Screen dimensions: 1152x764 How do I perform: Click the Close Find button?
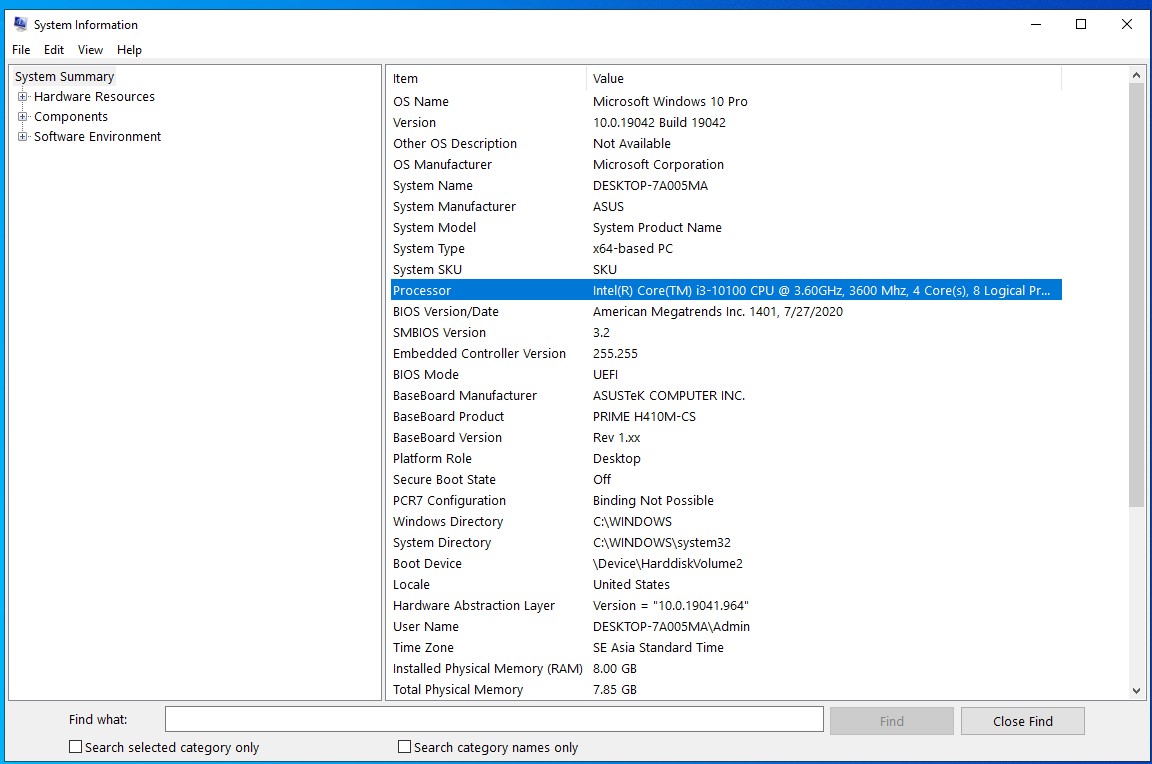pyautogui.click(x=1022, y=721)
